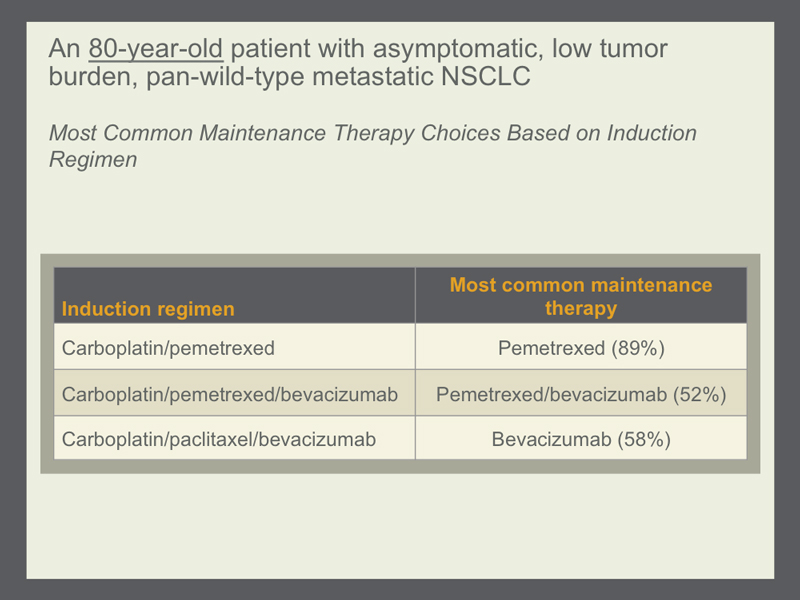The image size is (800, 600).
Task: Click the word "Induction" in the italic subtitle
Action: click(x=652, y=133)
